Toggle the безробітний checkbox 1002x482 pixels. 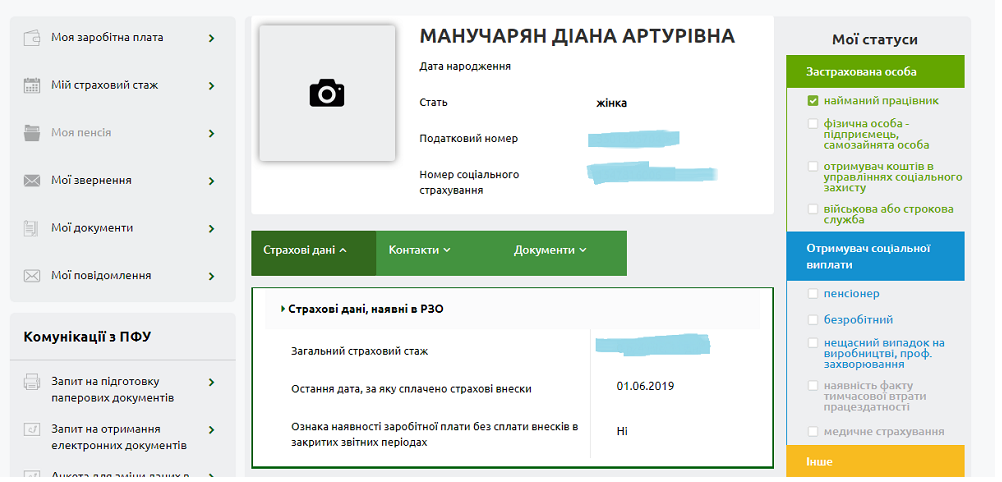[x=813, y=320]
